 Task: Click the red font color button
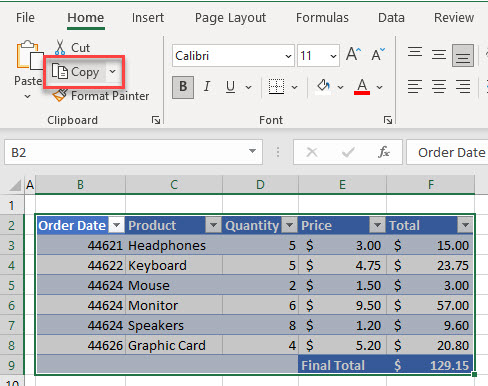click(362, 87)
